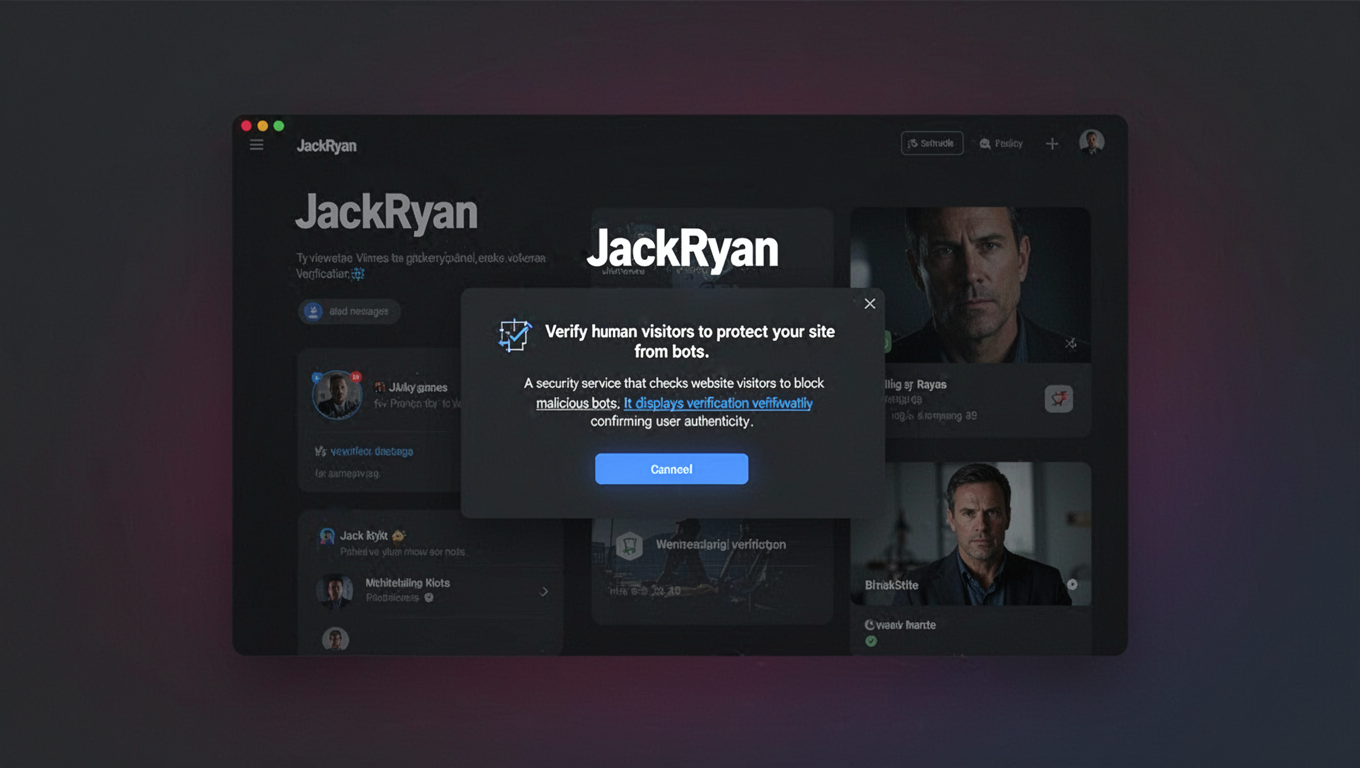Toggle the blue checkmark next to Whitelisting Klots
This screenshot has width=1360, height=768.
point(429,596)
